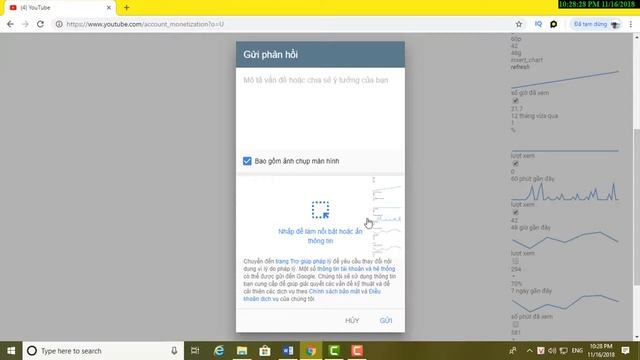Send feedback with GỬI button
Image resolution: width=640 pixels, height=360 pixels.
tap(386, 320)
